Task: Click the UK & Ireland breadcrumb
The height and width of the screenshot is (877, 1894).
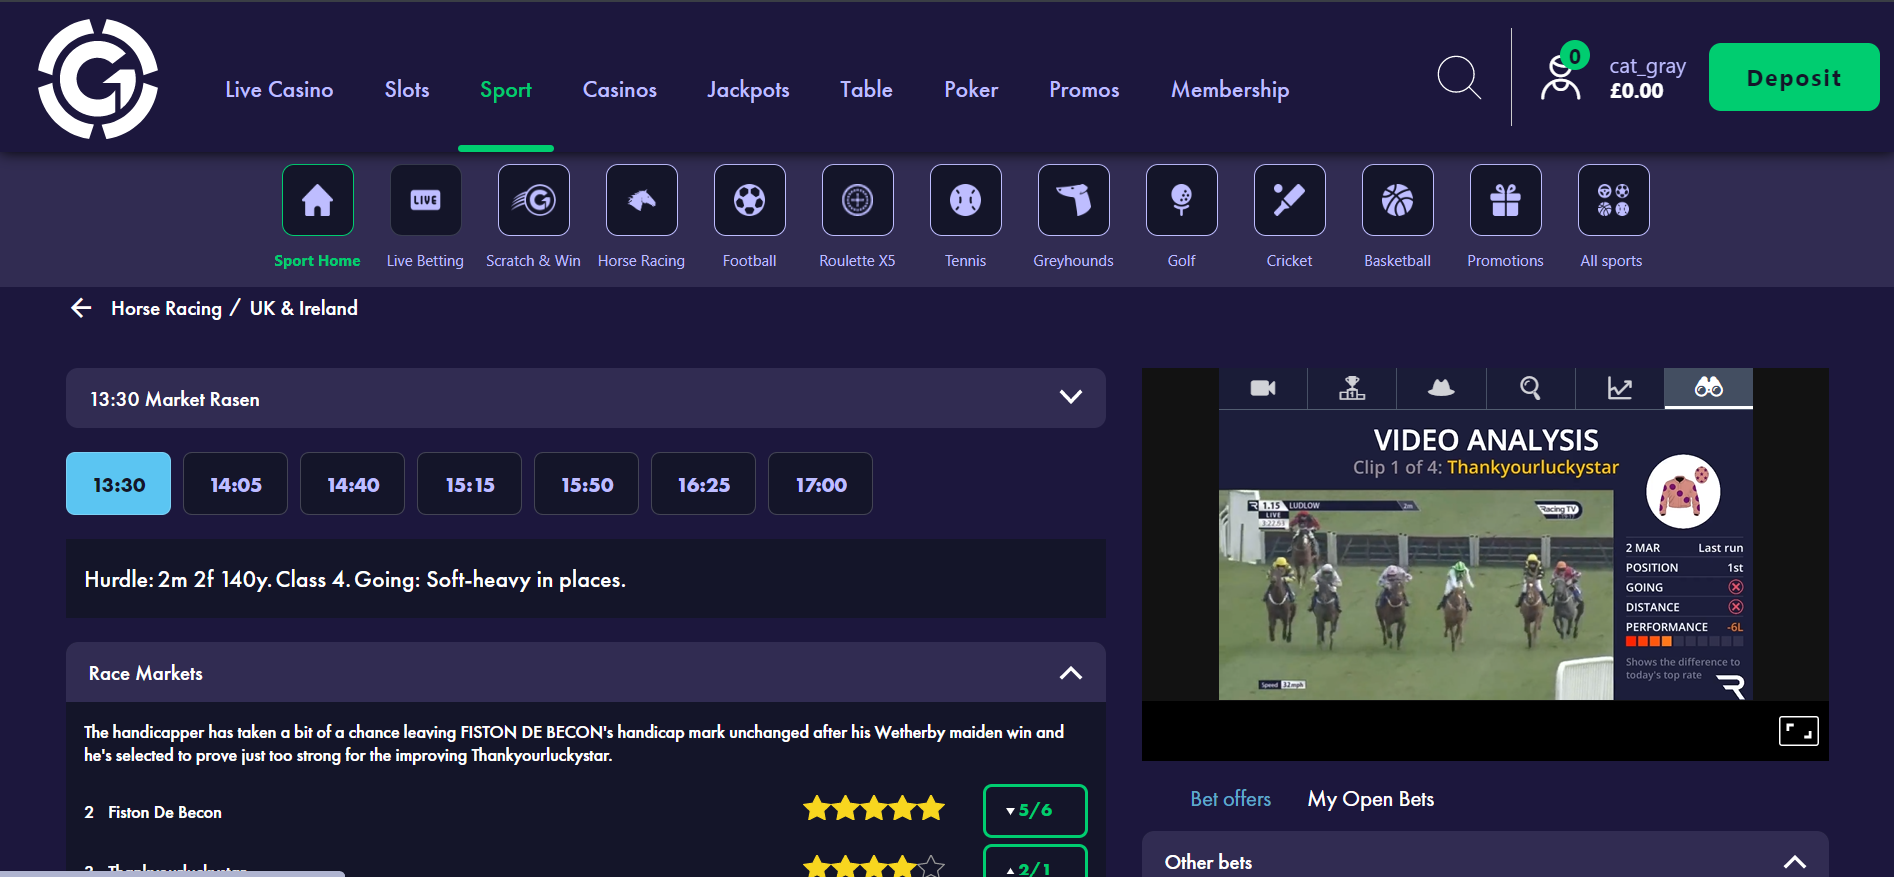Action: tap(303, 308)
